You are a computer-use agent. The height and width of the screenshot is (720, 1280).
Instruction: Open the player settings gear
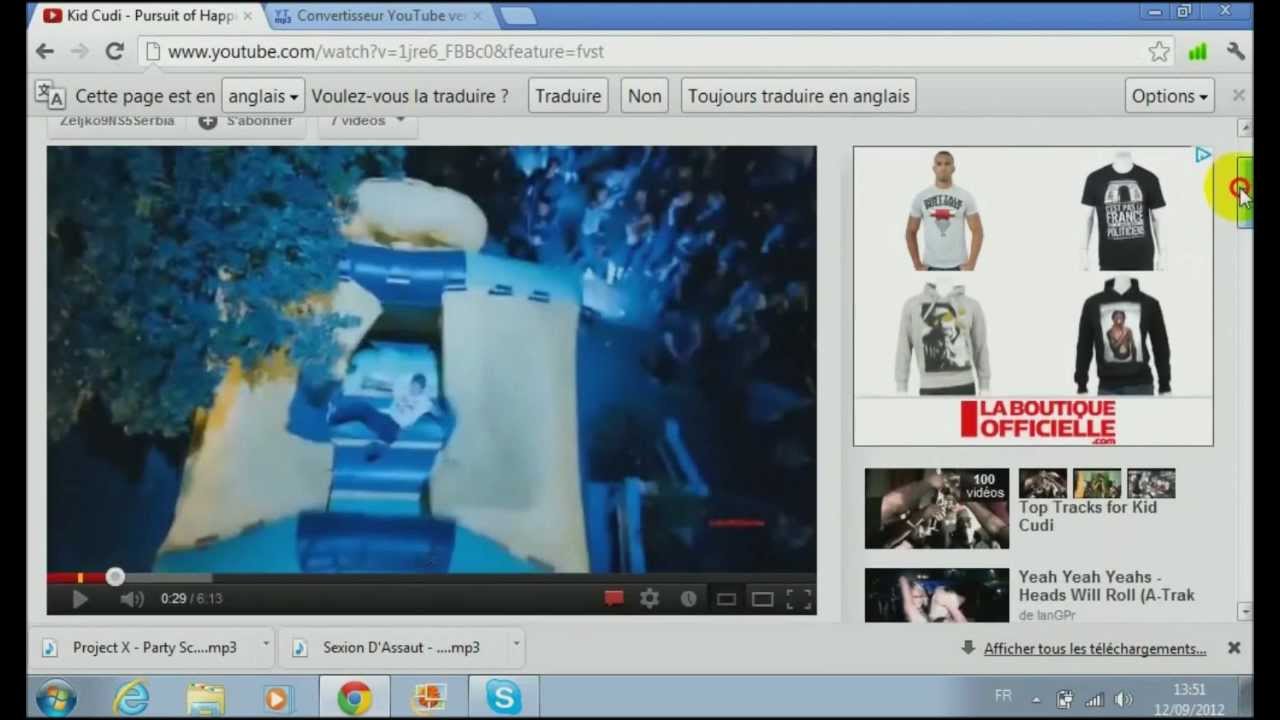pos(650,598)
